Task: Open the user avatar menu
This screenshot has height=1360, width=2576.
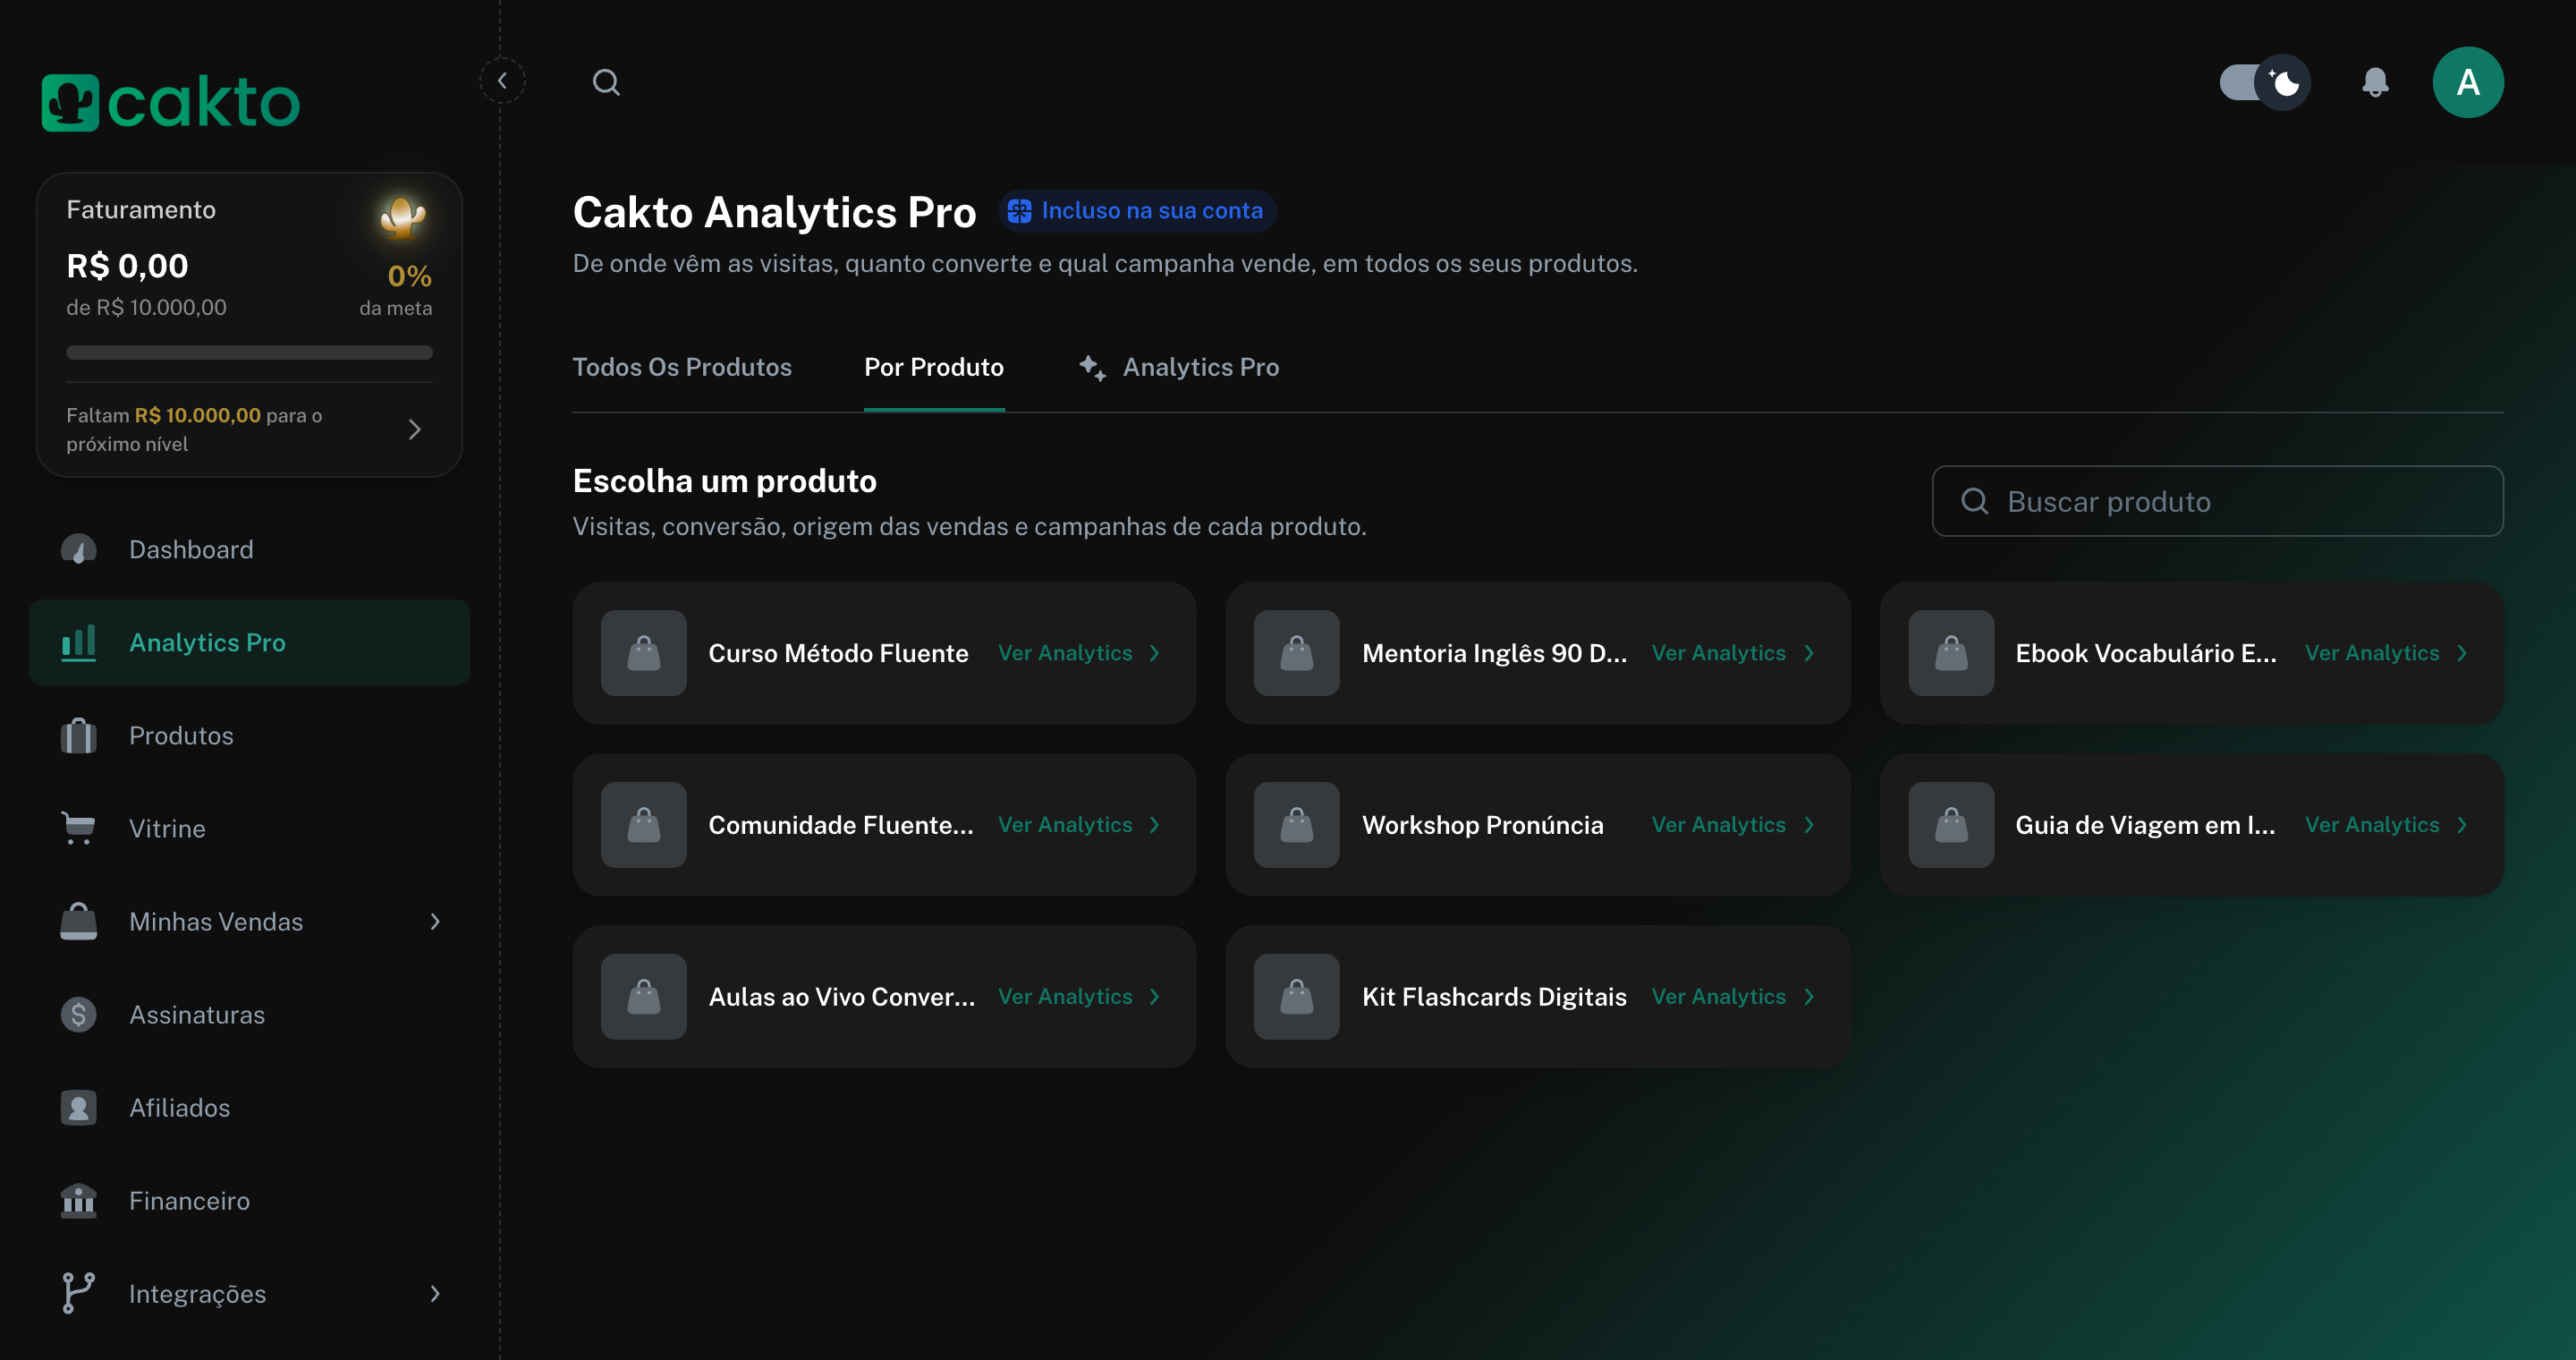Action: [x=2467, y=82]
